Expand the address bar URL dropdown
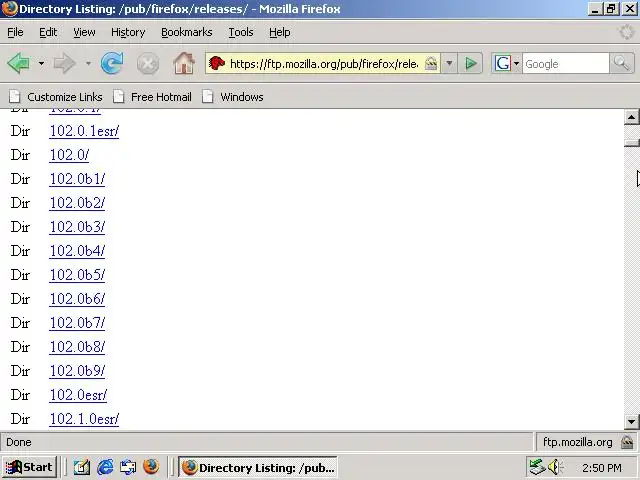The image size is (640, 480). point(449,63)
